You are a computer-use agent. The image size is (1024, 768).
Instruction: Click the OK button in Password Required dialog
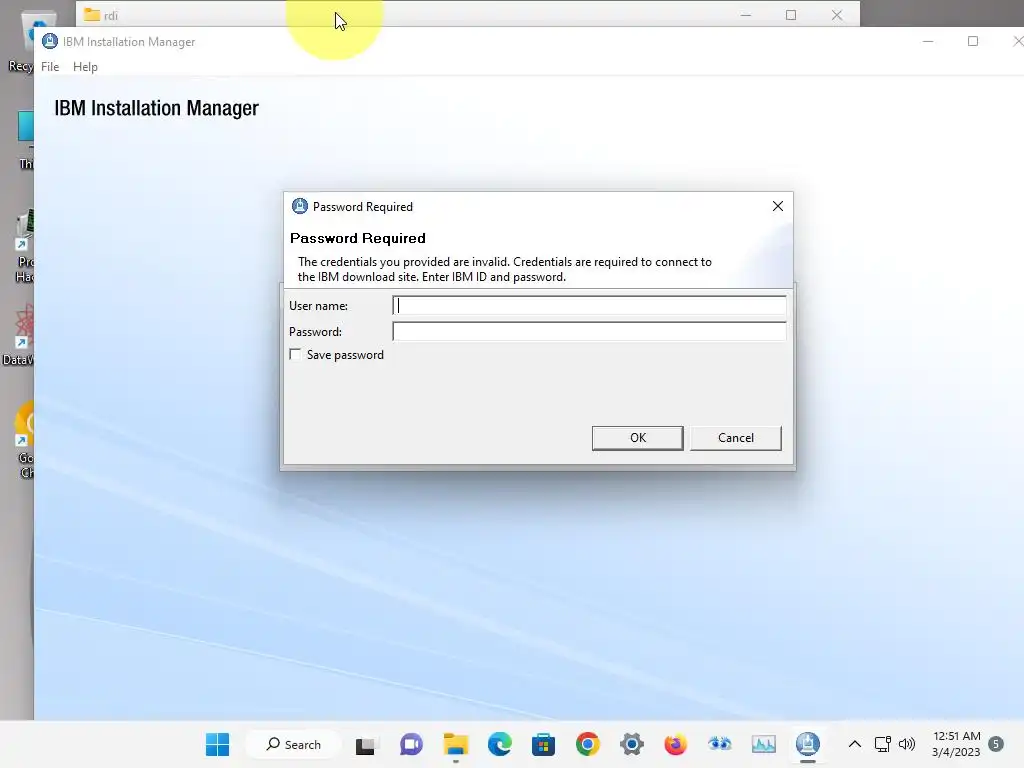[x=637, y=438]
